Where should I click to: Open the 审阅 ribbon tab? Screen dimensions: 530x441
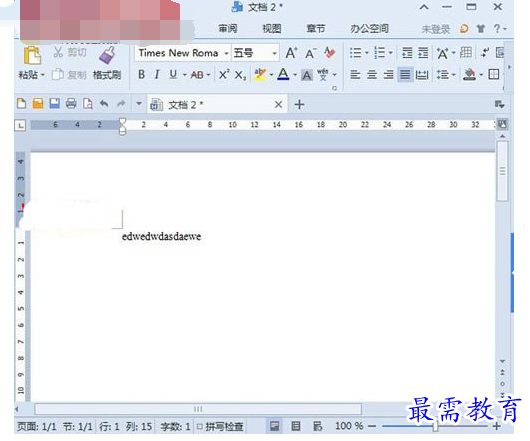point(227,29)
